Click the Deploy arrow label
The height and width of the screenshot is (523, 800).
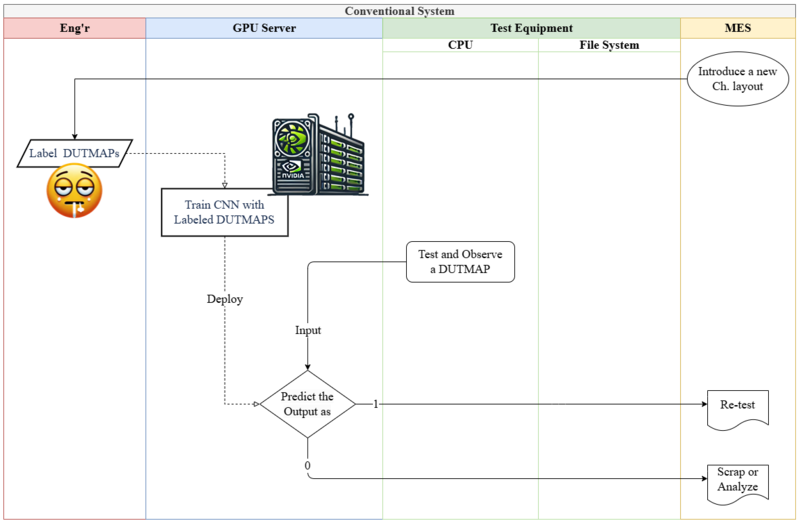pos(224,299)
